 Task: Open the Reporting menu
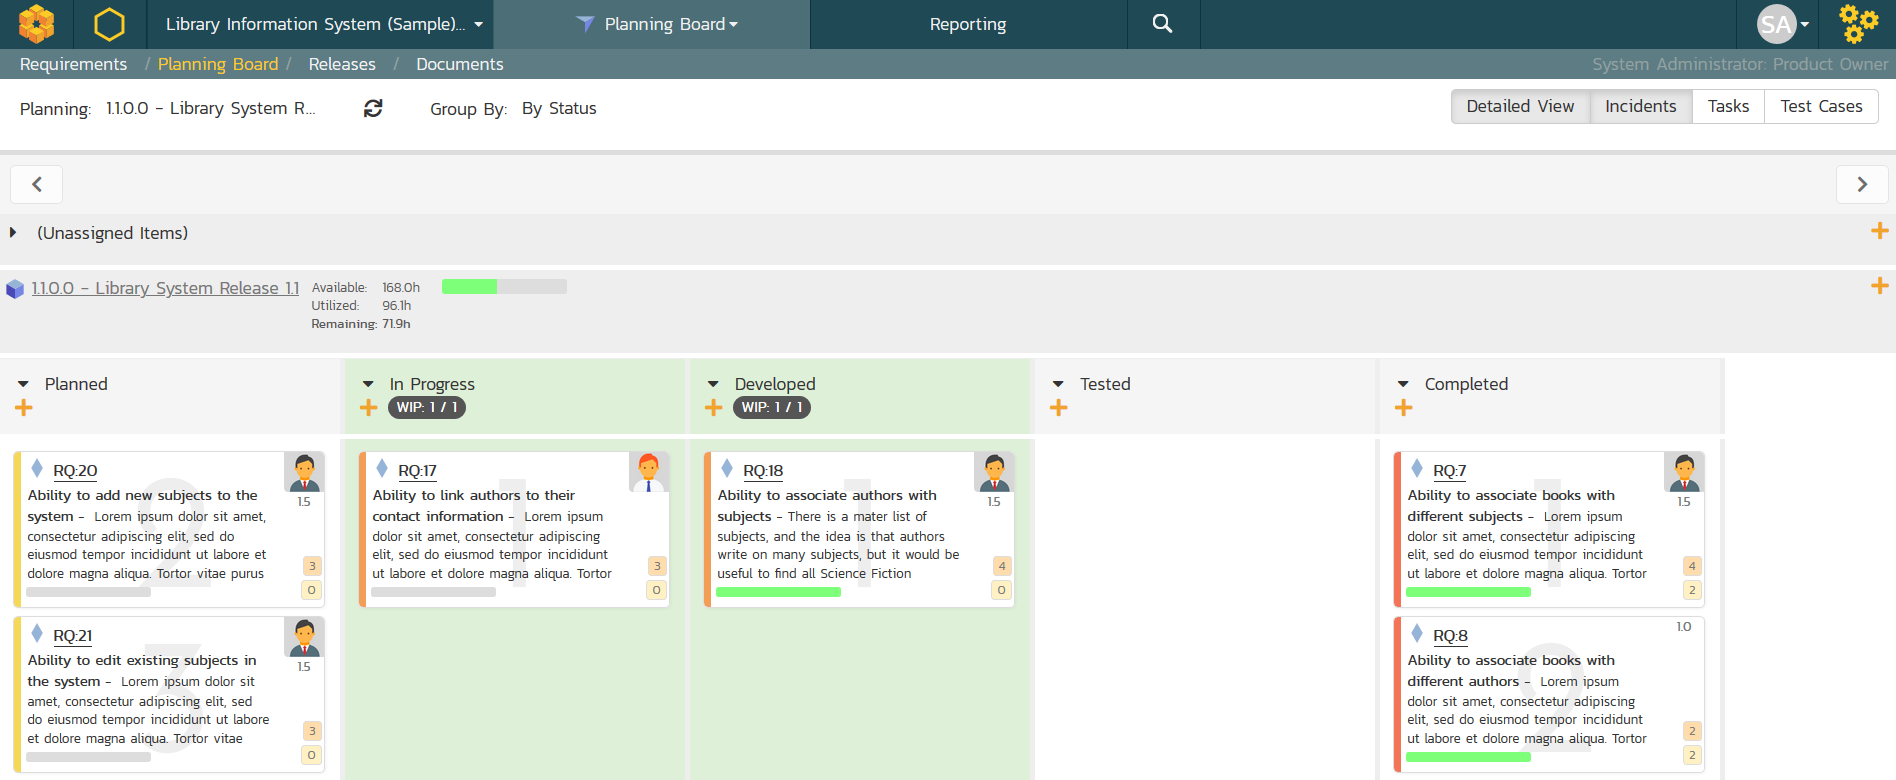(x=967, y=24)
